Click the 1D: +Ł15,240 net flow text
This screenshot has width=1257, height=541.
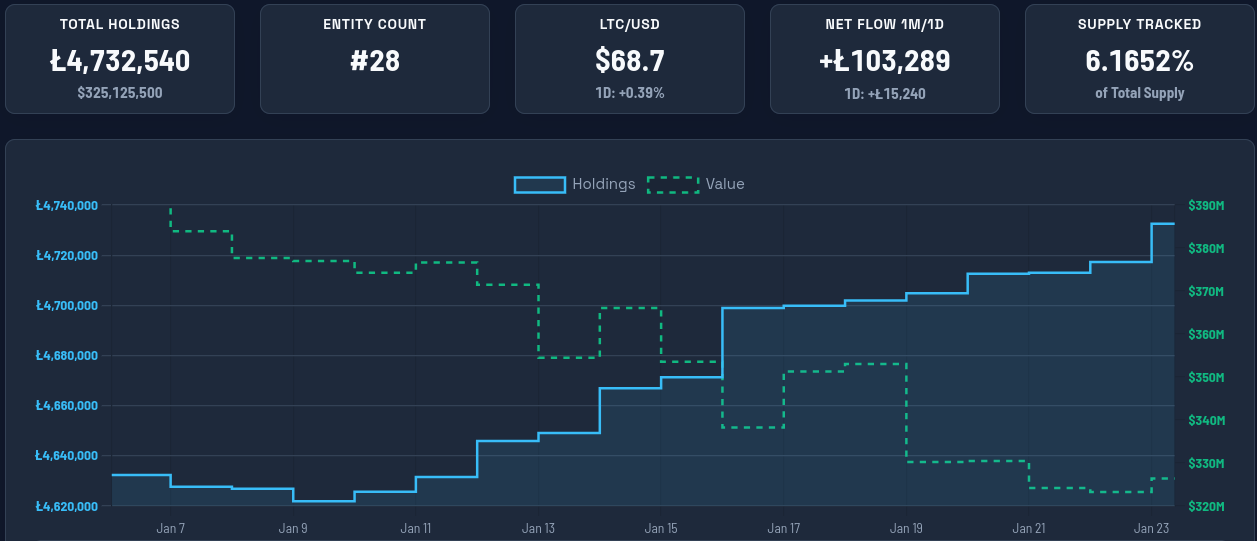click(x=885, y=93)
